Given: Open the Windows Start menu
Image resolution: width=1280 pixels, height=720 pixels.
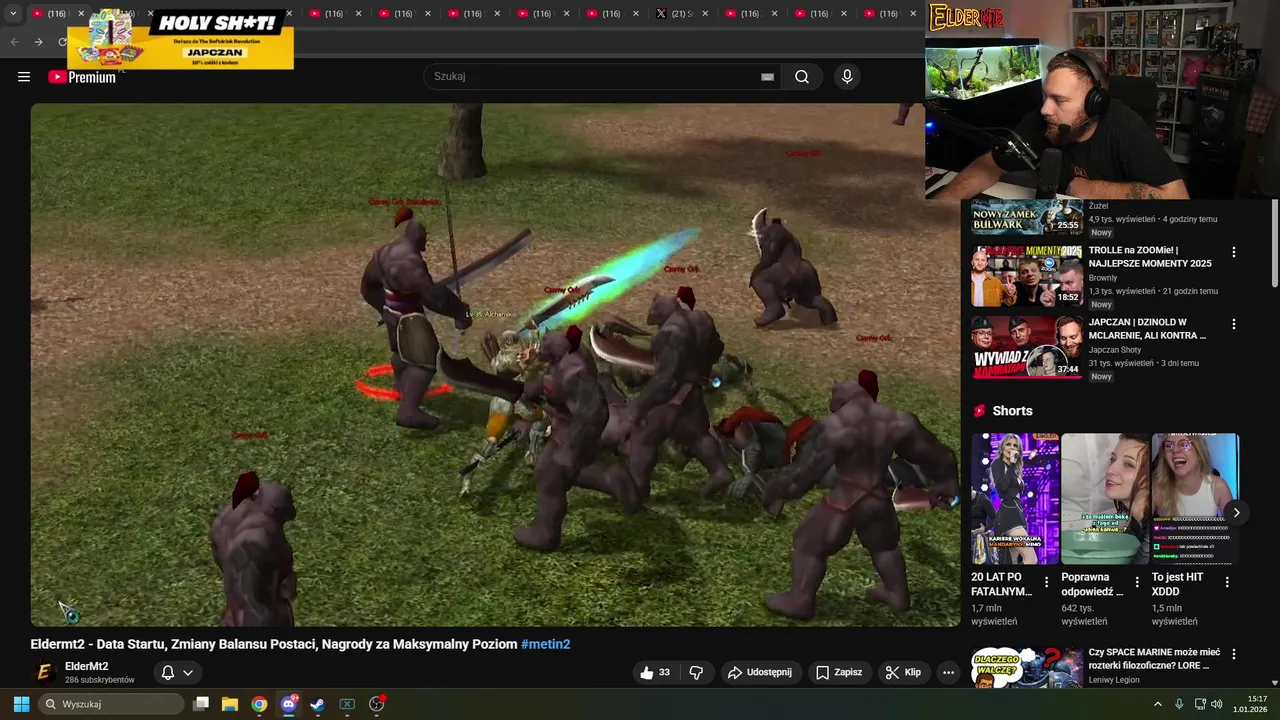Looking at the screenshot, I should tap(21, 704).
